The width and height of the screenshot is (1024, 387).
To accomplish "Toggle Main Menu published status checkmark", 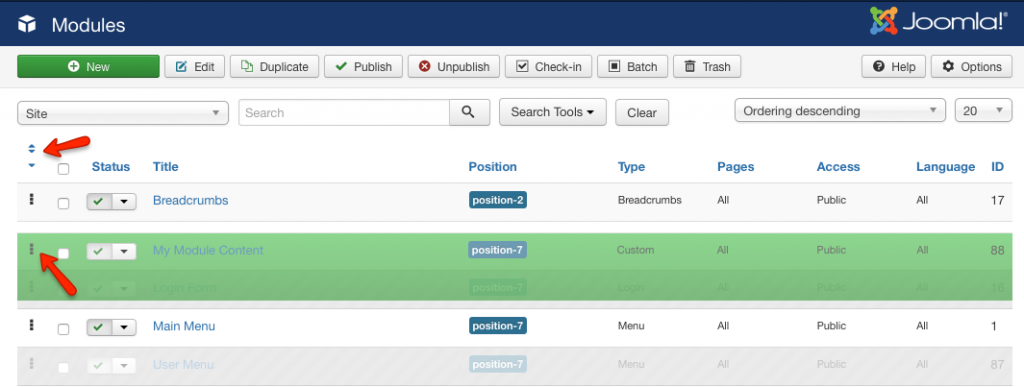I will point(99,327).
